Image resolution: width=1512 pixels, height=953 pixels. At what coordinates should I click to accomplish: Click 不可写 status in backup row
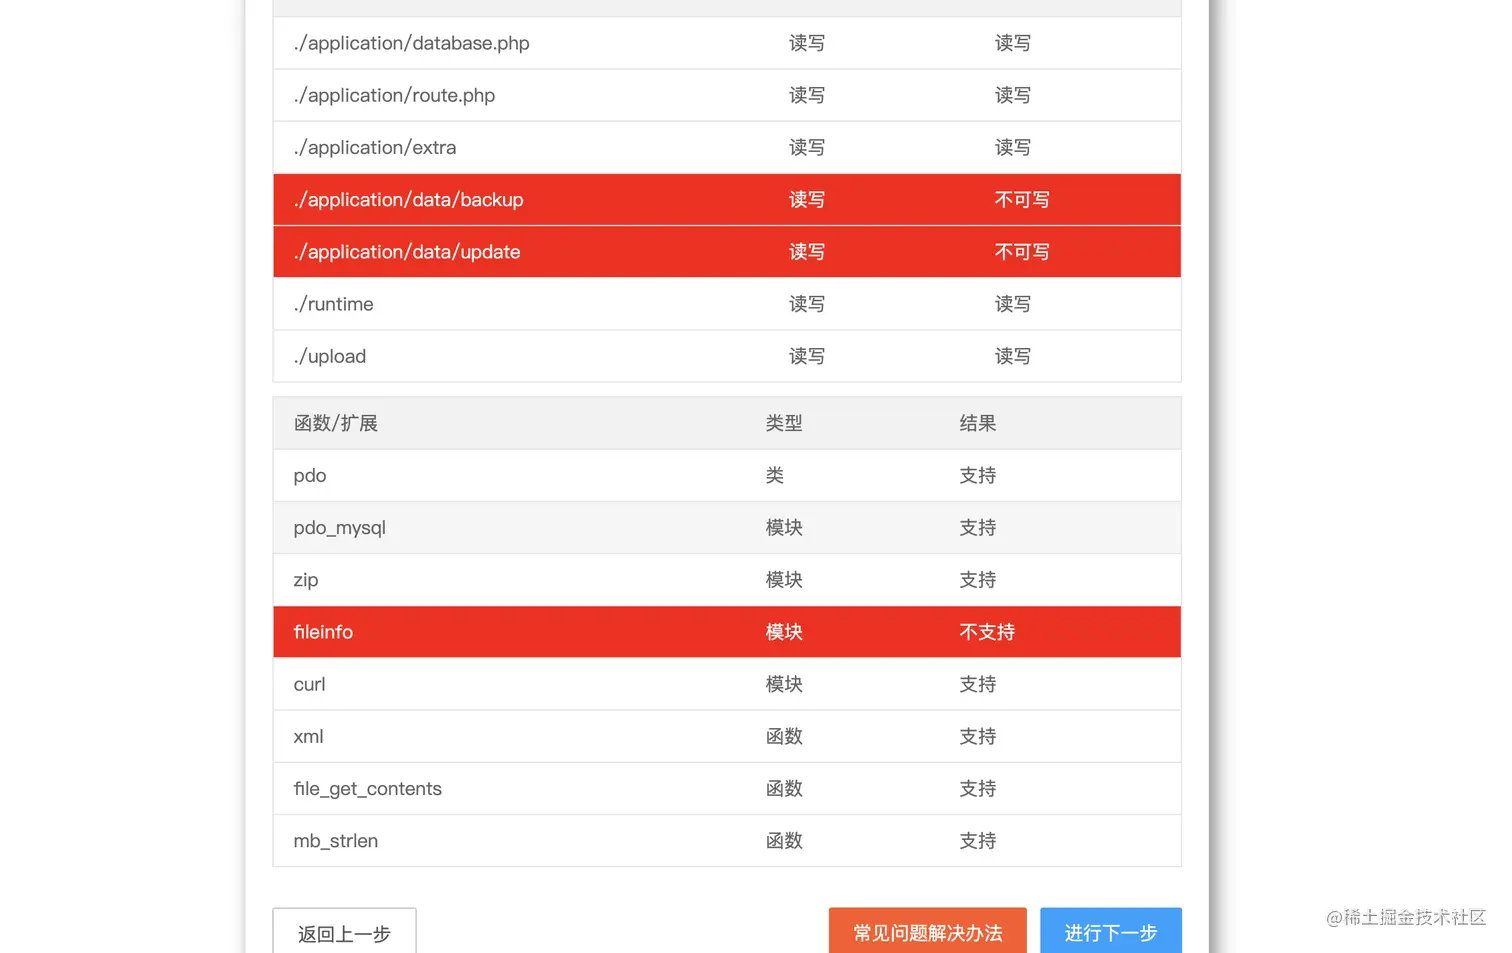(x=1022, y=200)
